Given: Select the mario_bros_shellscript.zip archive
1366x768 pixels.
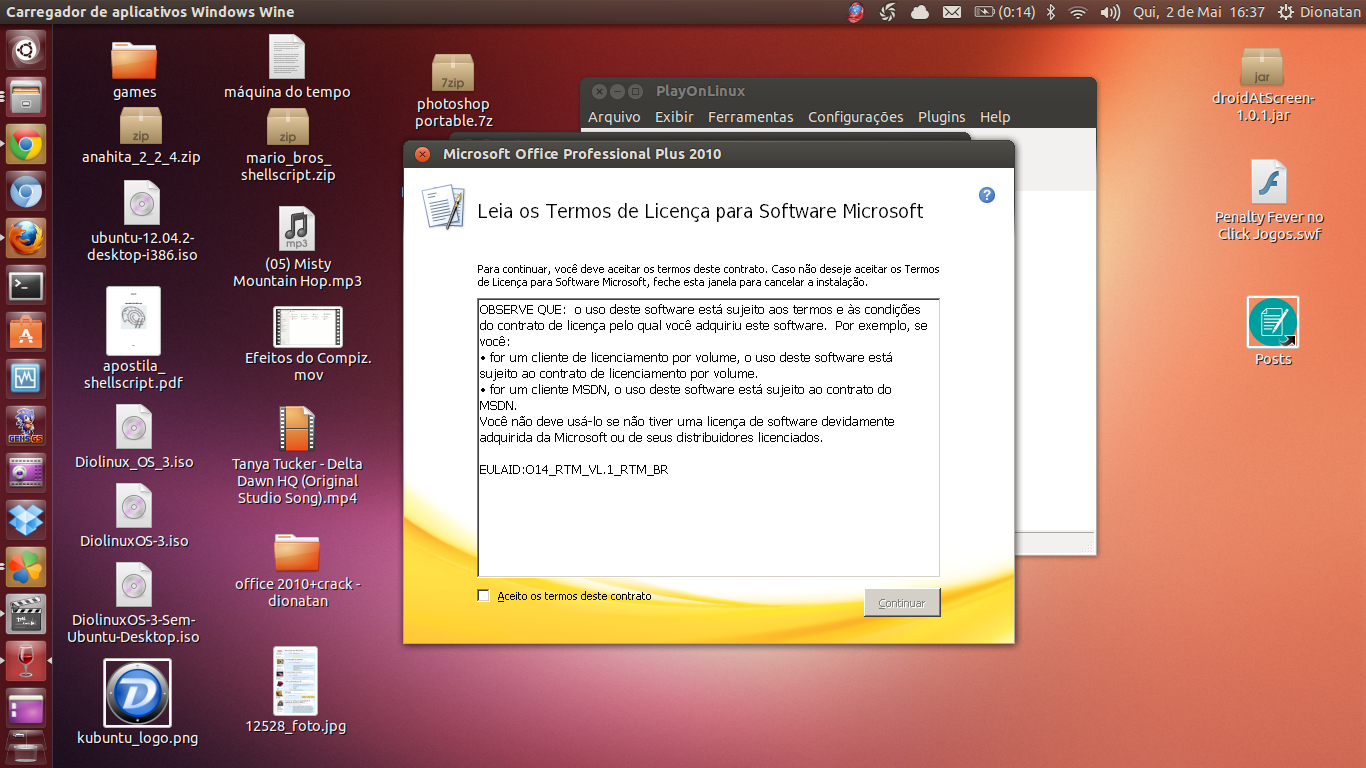Looking at the screenshot, I should 288,145.
